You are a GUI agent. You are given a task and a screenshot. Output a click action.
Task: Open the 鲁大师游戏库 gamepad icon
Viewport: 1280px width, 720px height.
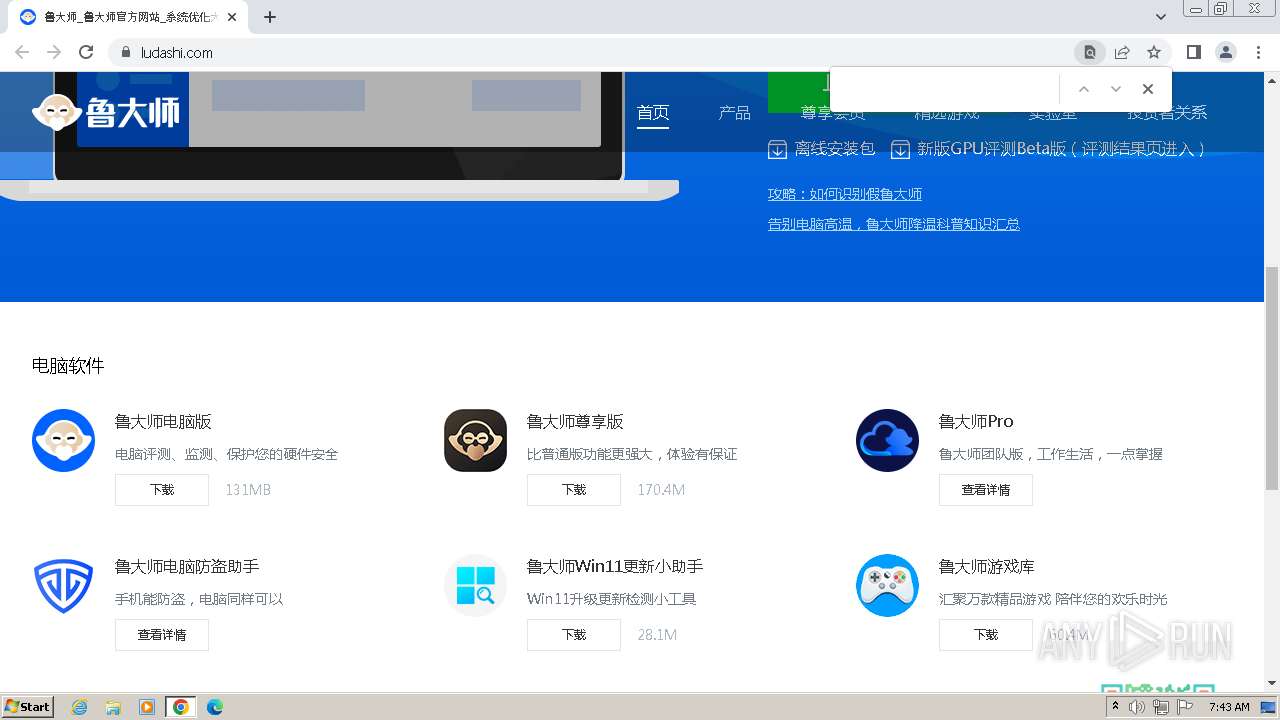pos(887,585)
